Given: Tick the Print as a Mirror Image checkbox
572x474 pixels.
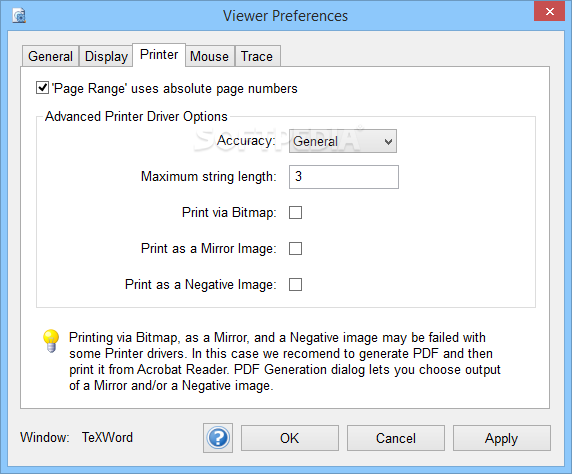Looking at the screenshot, I should [295, 248].
